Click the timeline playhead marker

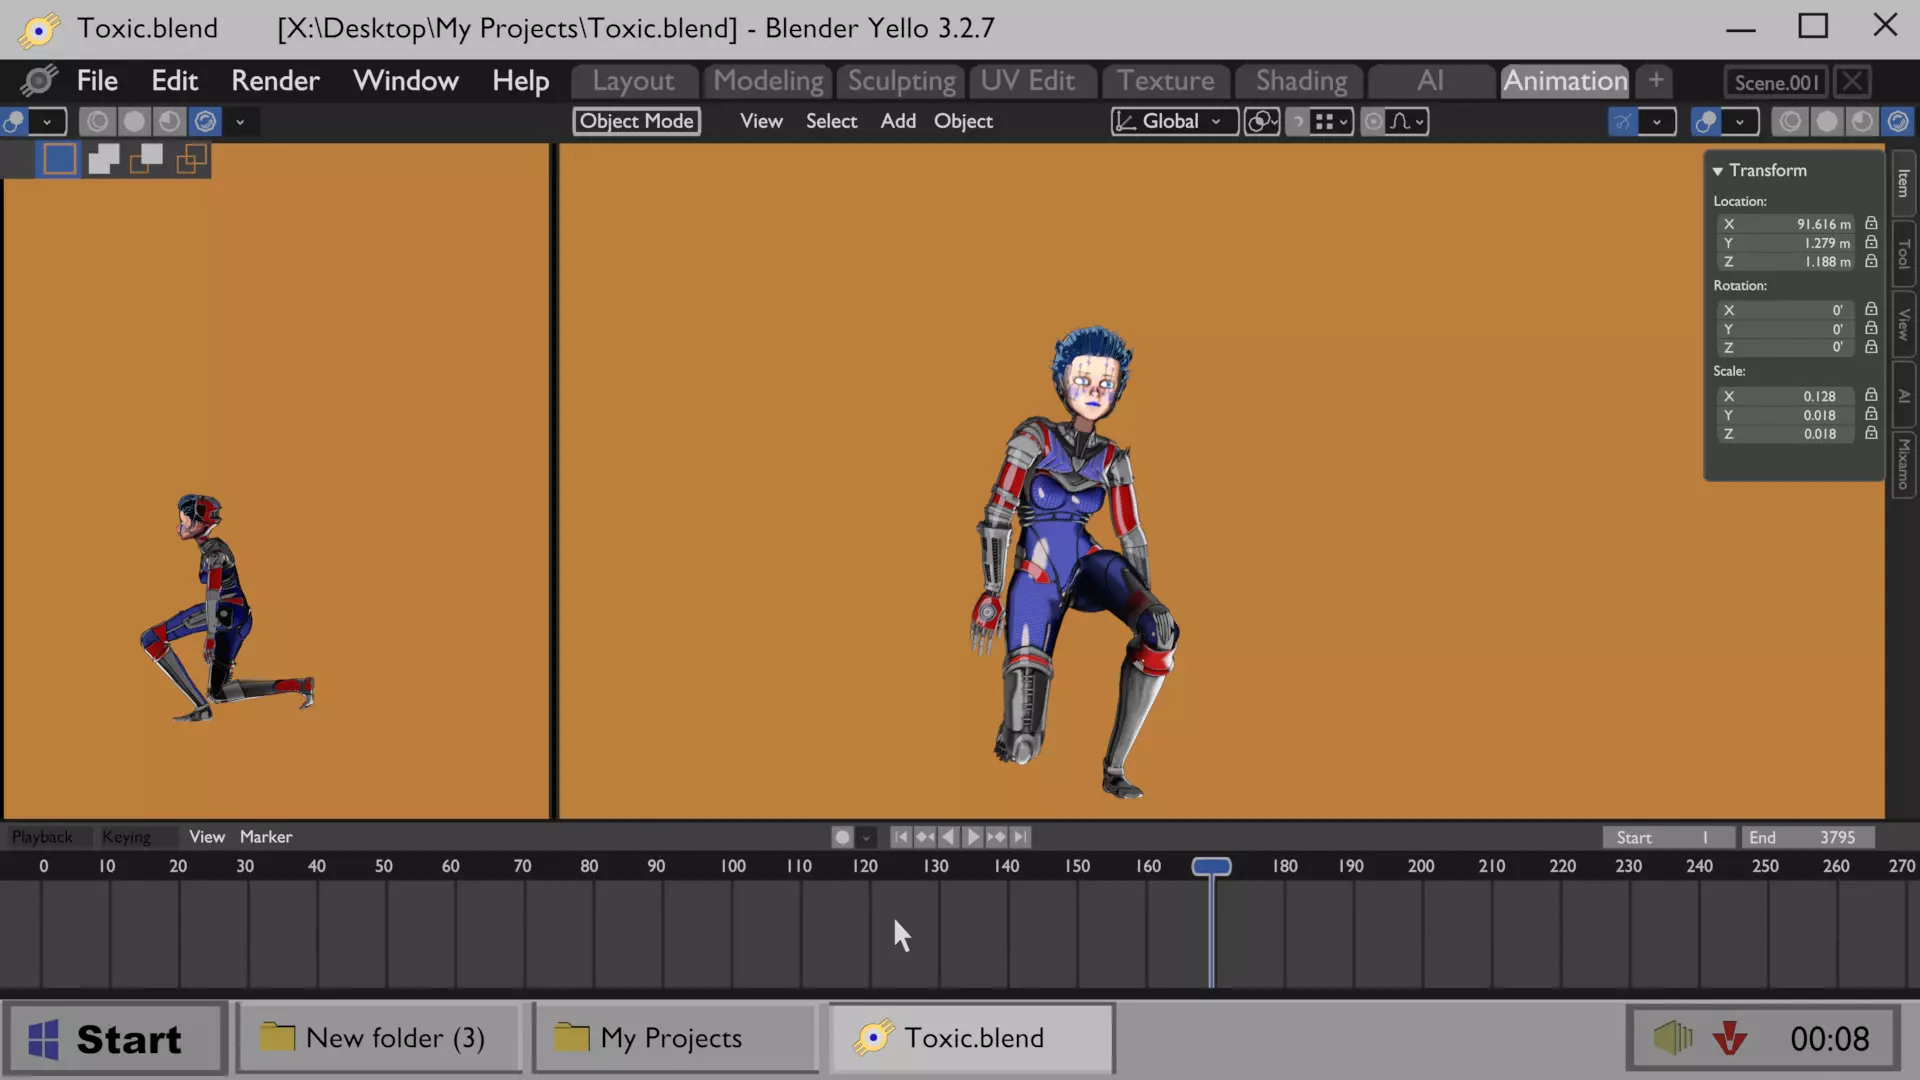1211,866
